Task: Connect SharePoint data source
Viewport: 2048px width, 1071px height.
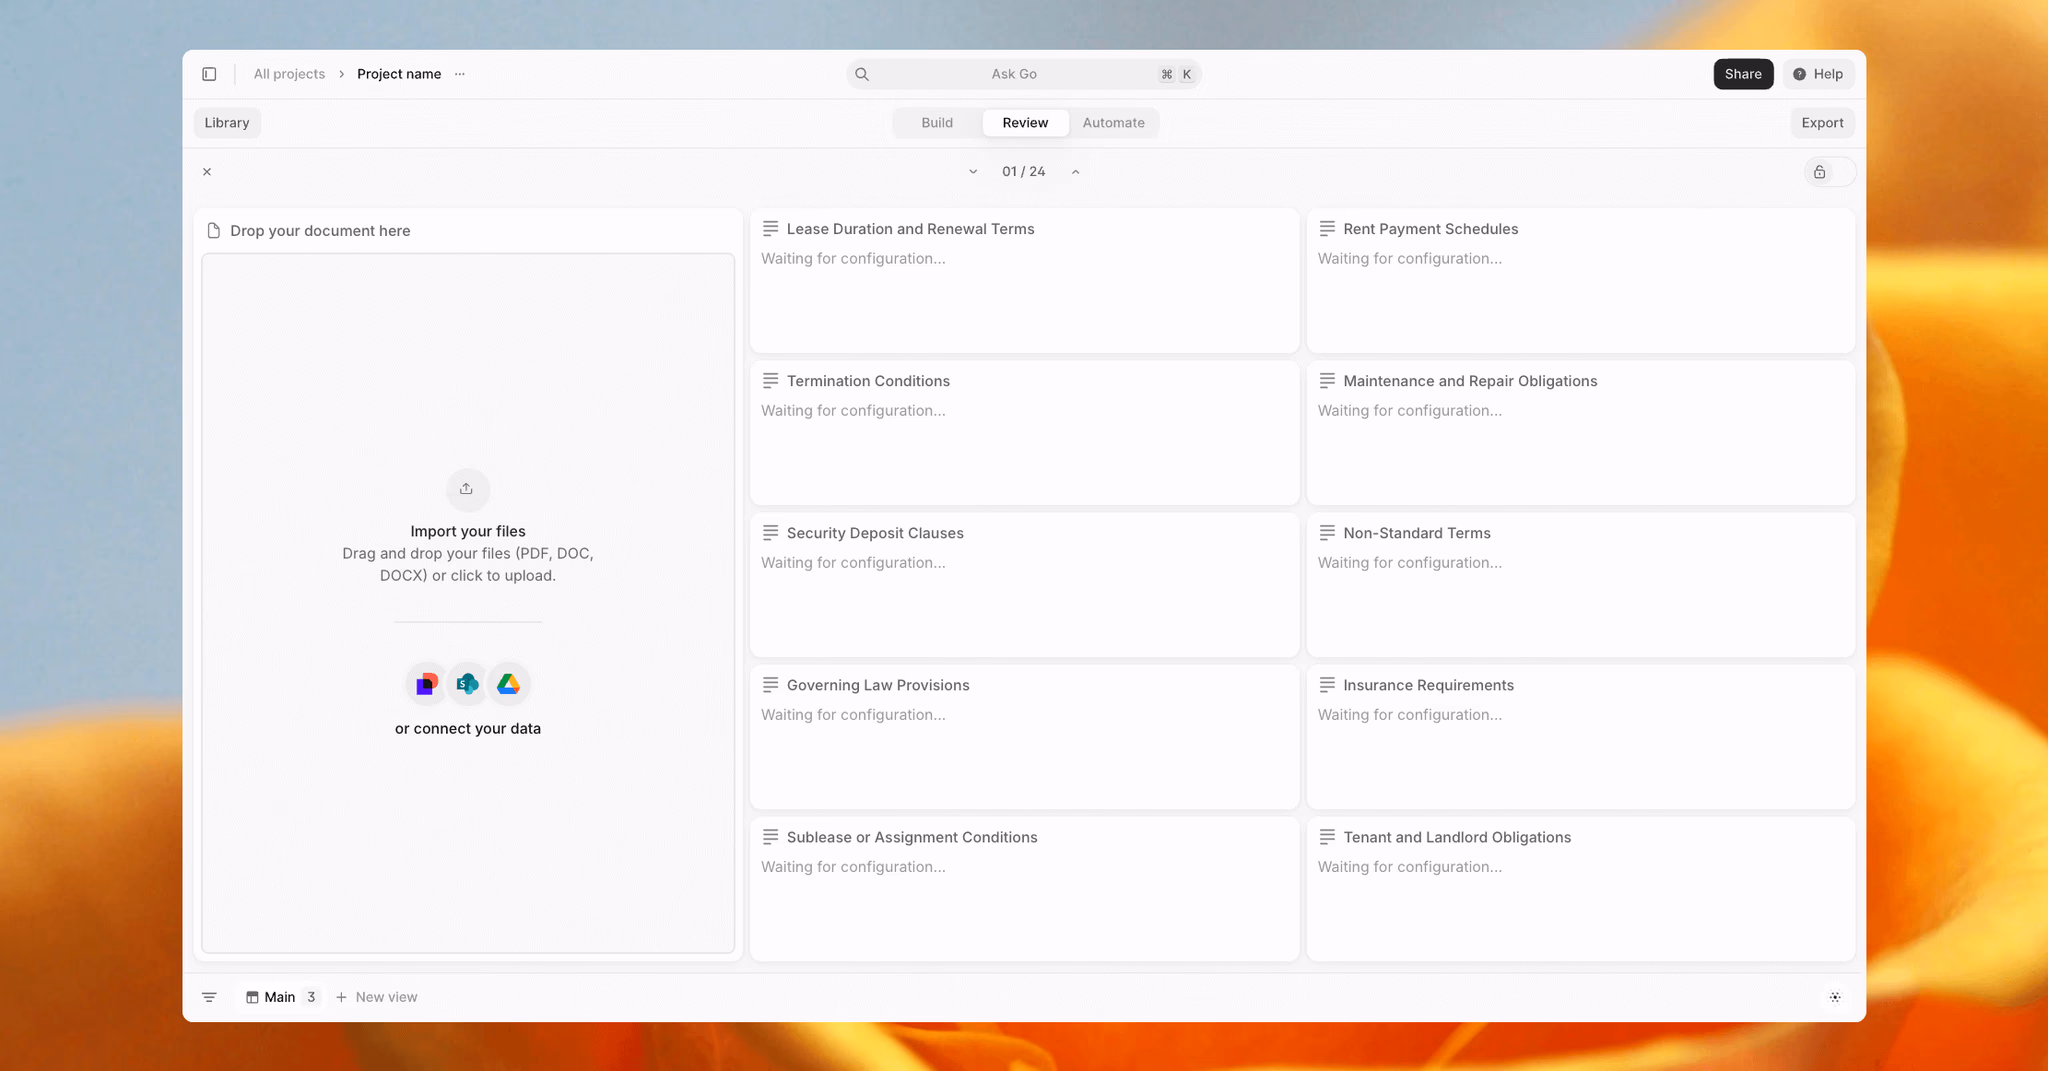Action: (x=468, y=684)
